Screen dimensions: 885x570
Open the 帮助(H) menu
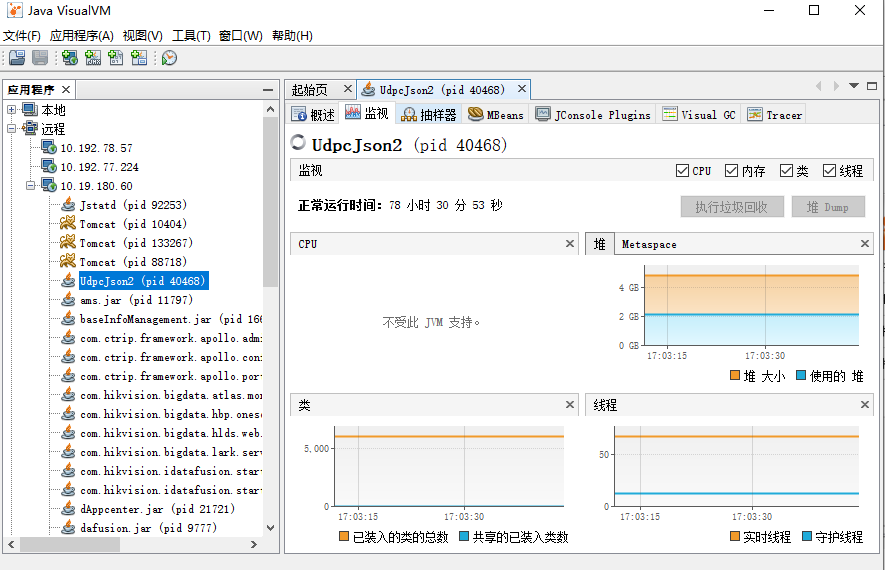[x=292, y=36]
